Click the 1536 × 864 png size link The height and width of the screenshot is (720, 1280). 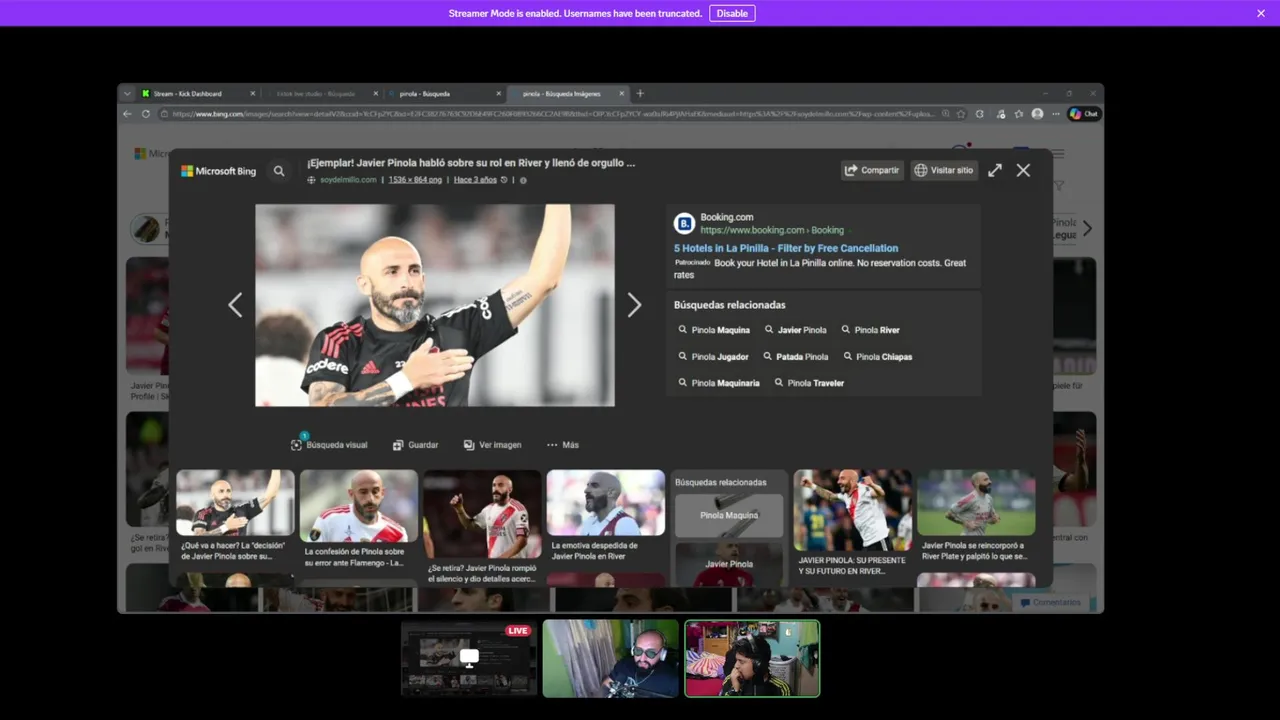click(x=415, y=180)
